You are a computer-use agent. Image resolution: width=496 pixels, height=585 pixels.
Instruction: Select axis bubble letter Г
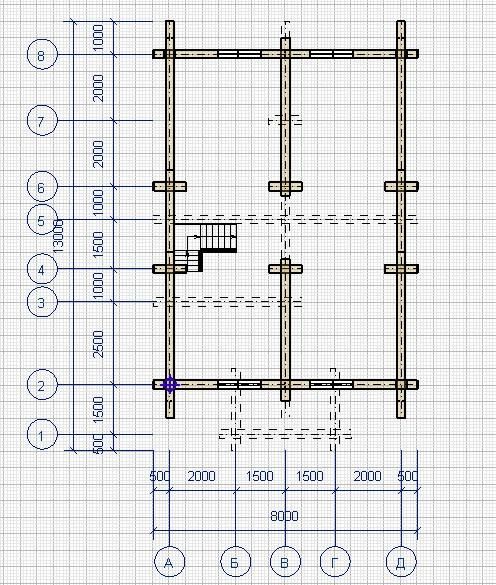tap(335, 562)
